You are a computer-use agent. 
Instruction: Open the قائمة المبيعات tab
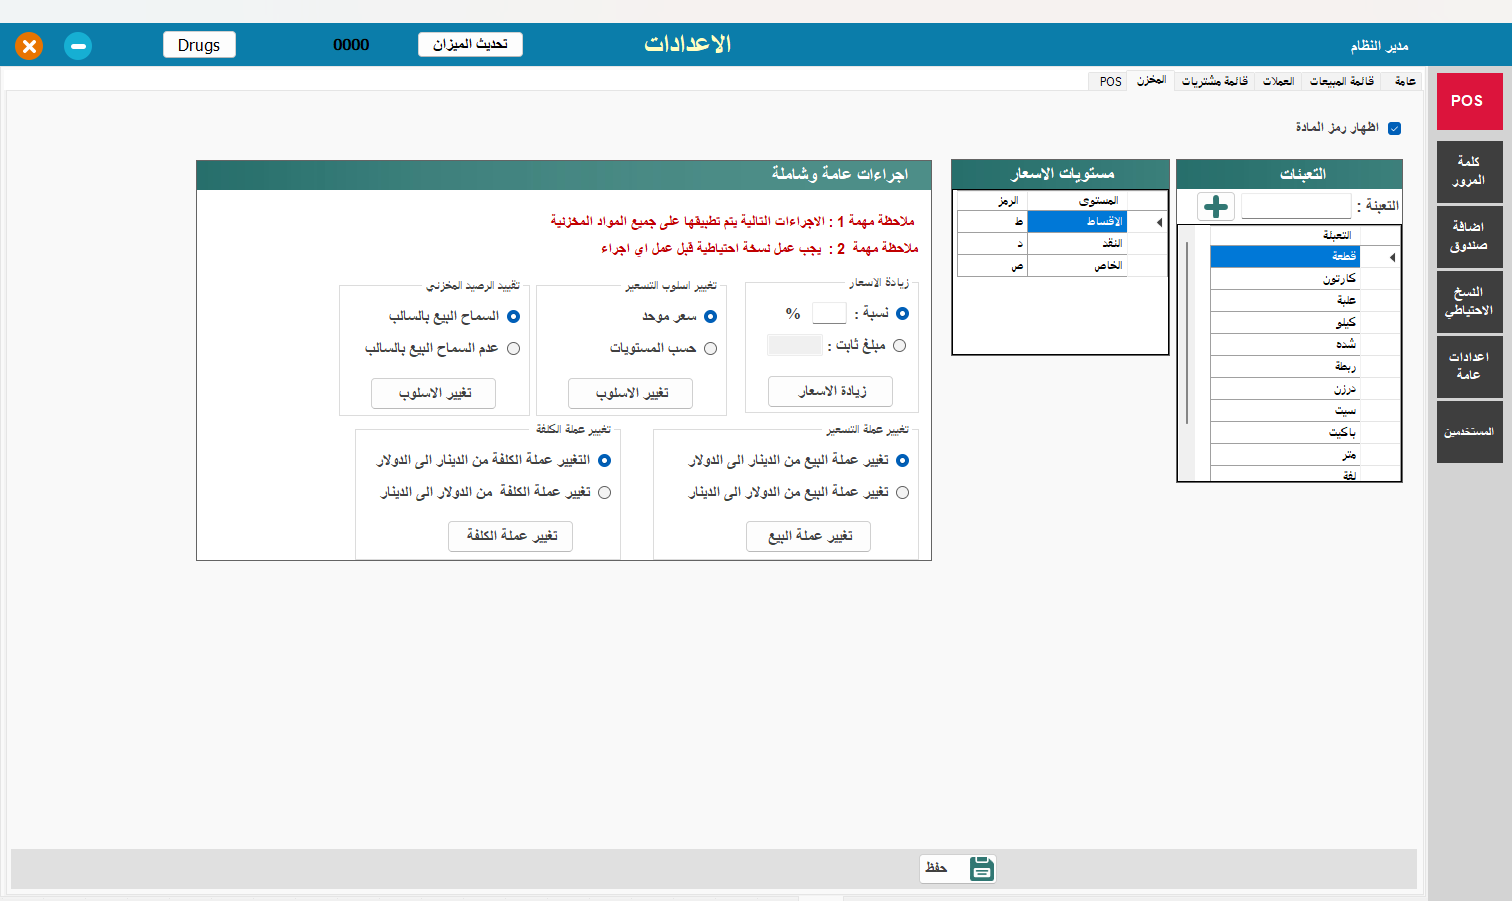[x=1342, y=81]
